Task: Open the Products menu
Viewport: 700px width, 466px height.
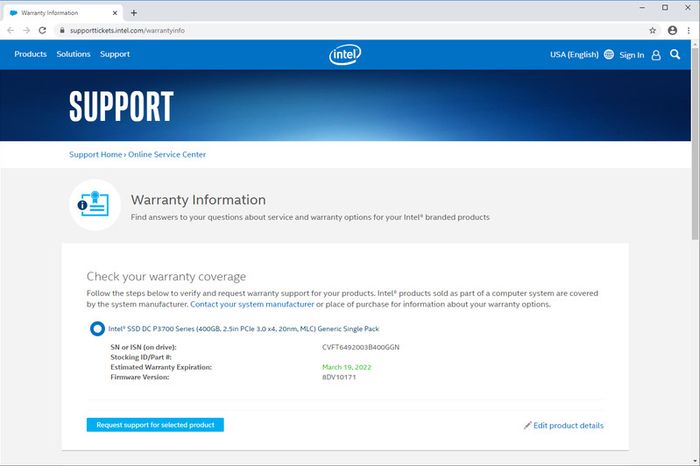Action: [30, 54]
